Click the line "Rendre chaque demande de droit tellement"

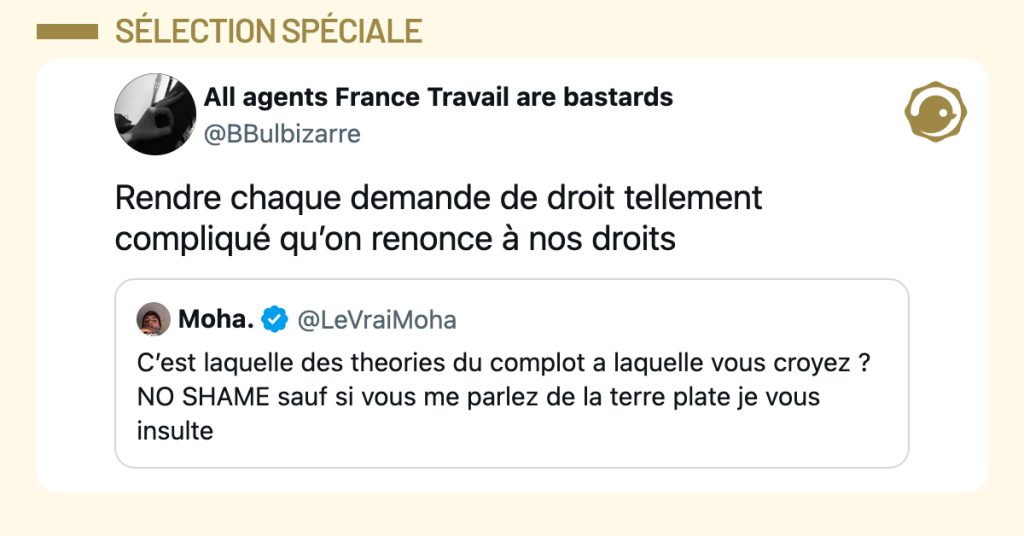pyautogui.click(x=438, y=197)
